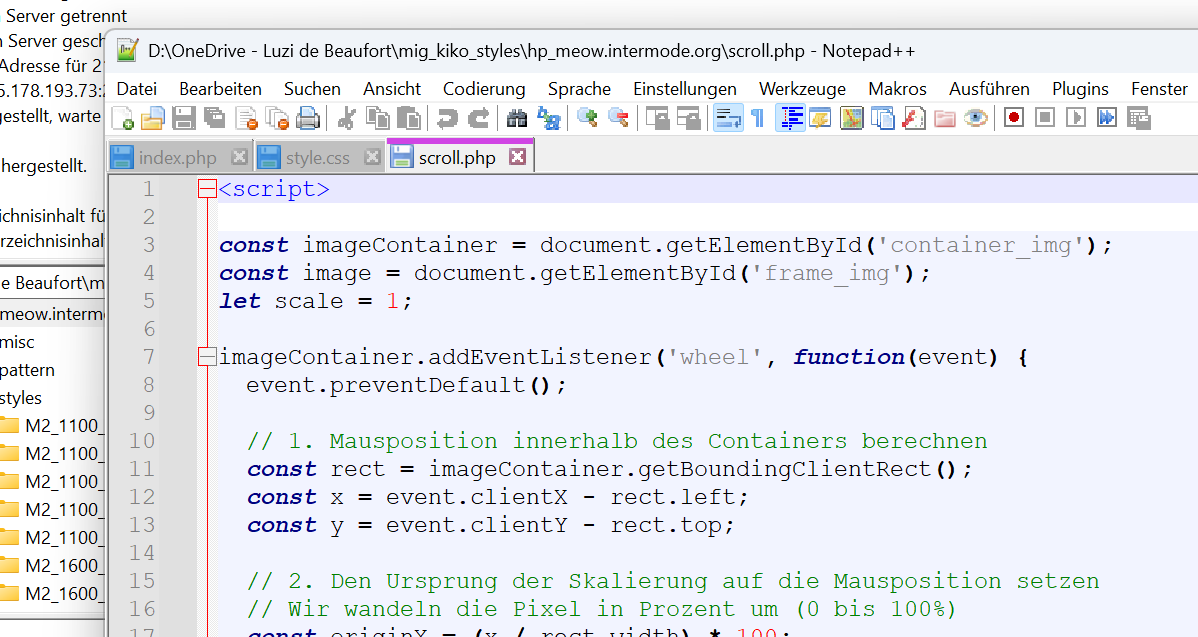Click the Open file folder icon
This screenshot has width=1198, height=637.
153,118
